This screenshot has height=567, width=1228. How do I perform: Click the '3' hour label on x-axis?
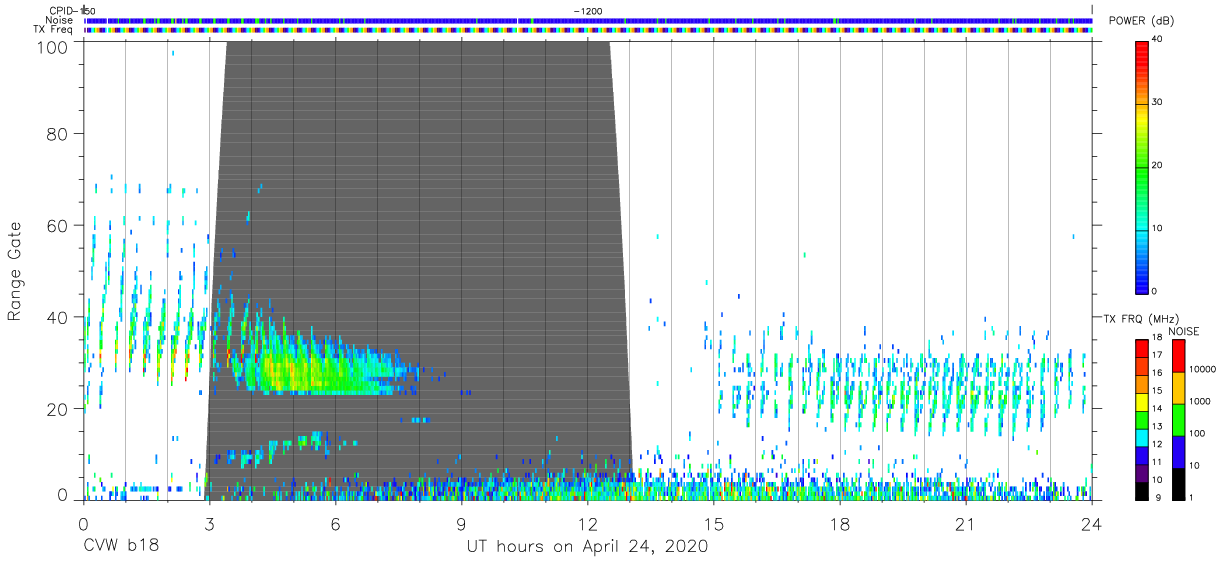209,524
